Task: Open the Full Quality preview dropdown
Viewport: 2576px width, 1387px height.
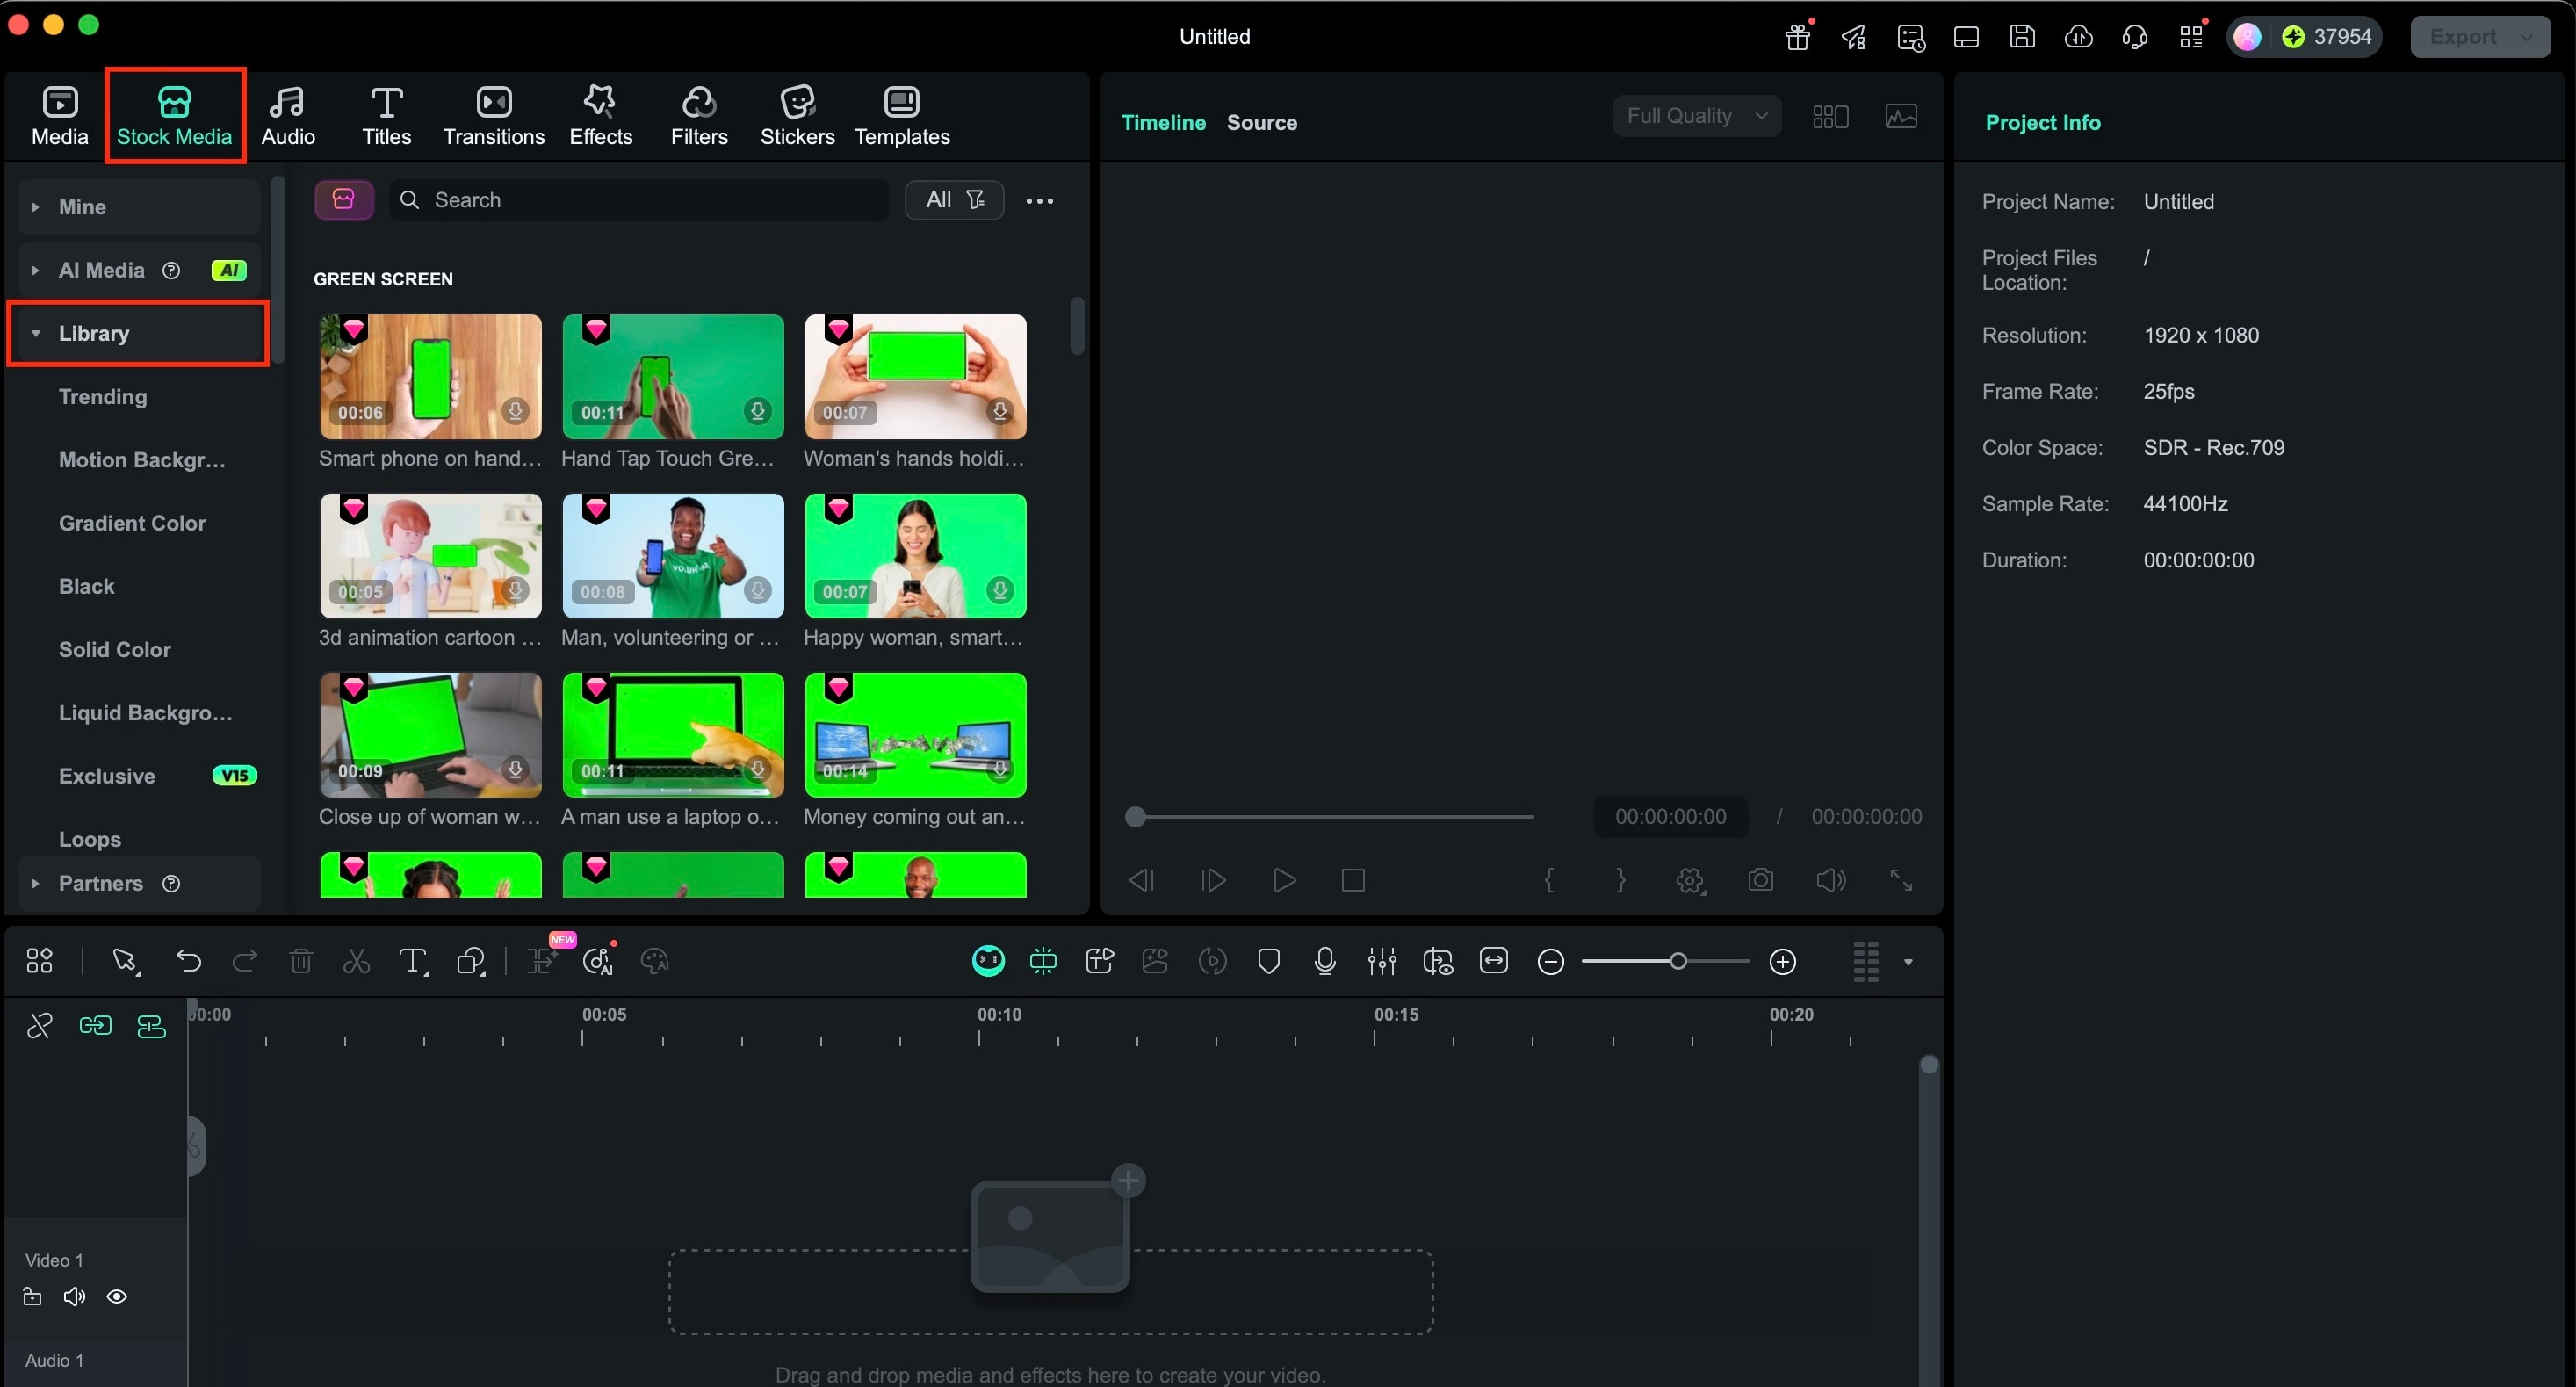Action: click(x=1697, y=115)
